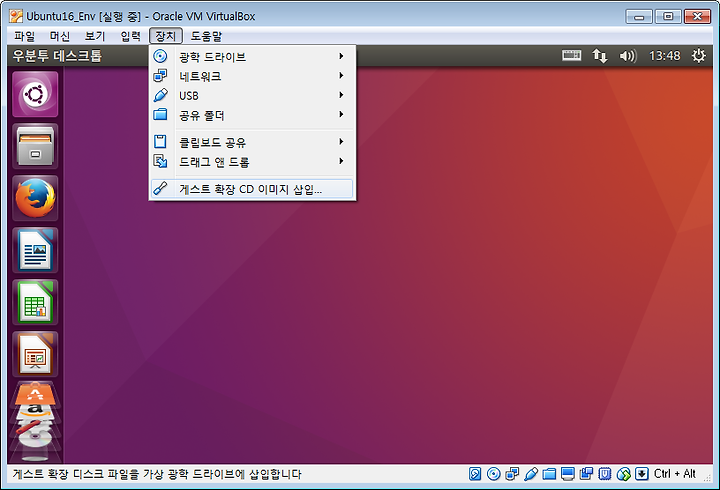
Task: Close the open 장치 menu
Action: click(x=166, y=36)
